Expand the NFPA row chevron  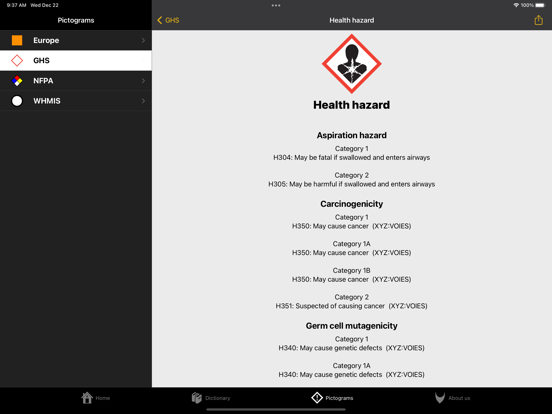[143, 81]
